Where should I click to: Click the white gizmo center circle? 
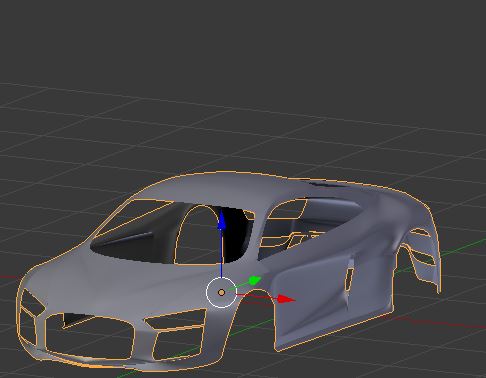click(221, 292)
